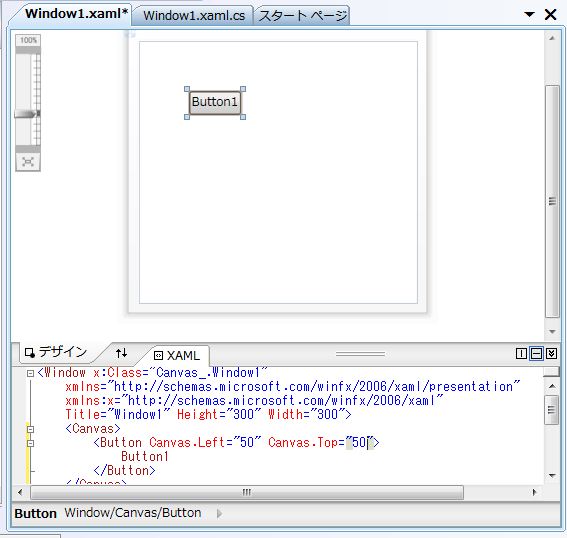Select the Button1 control in designer
Image resolution: width=567 pixels, height=538 pixels.
point(215,103)
